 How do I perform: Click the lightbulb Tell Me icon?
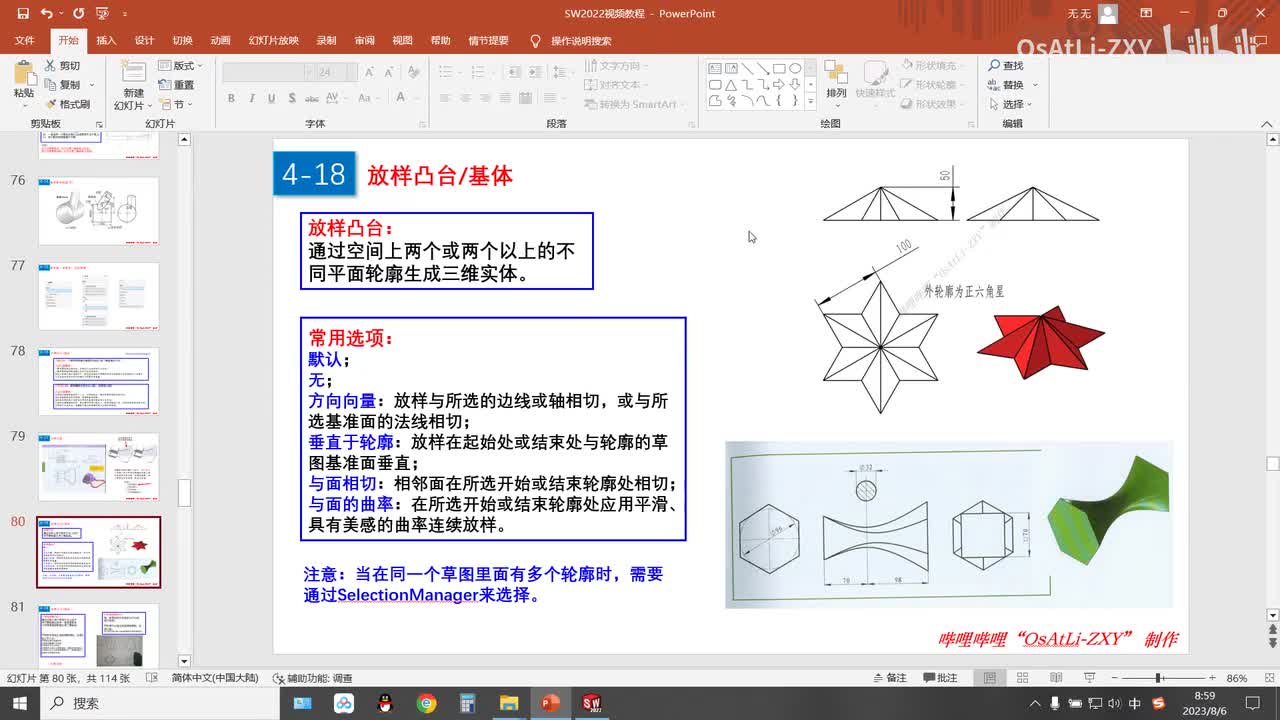coord(535,41)
